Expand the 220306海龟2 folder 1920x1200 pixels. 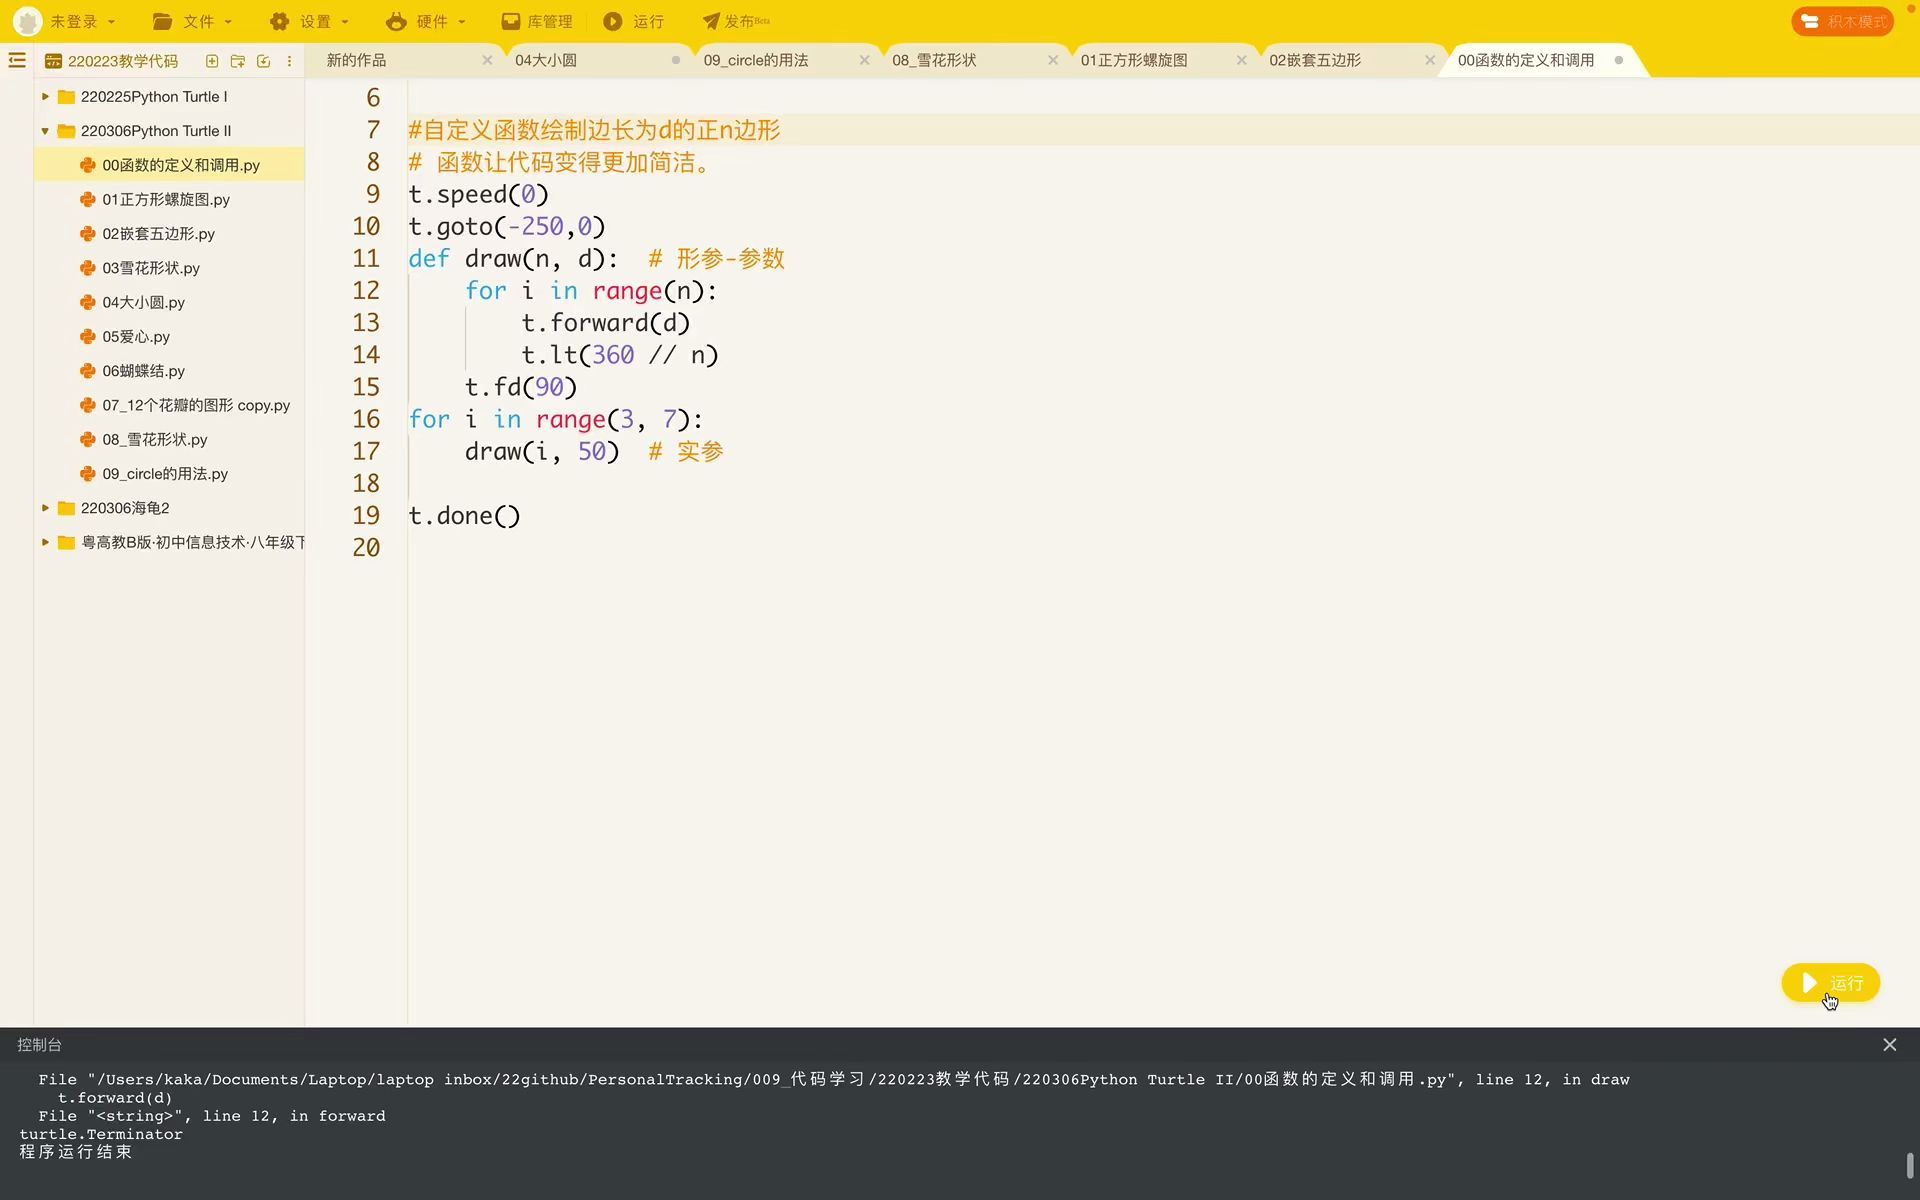coord(45,508)
